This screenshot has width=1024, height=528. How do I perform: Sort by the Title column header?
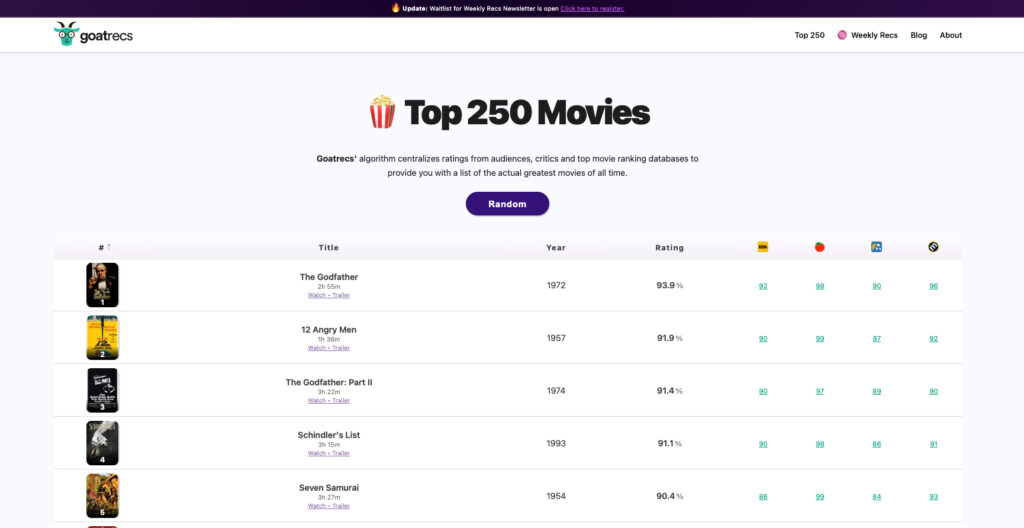click(328, 248)
